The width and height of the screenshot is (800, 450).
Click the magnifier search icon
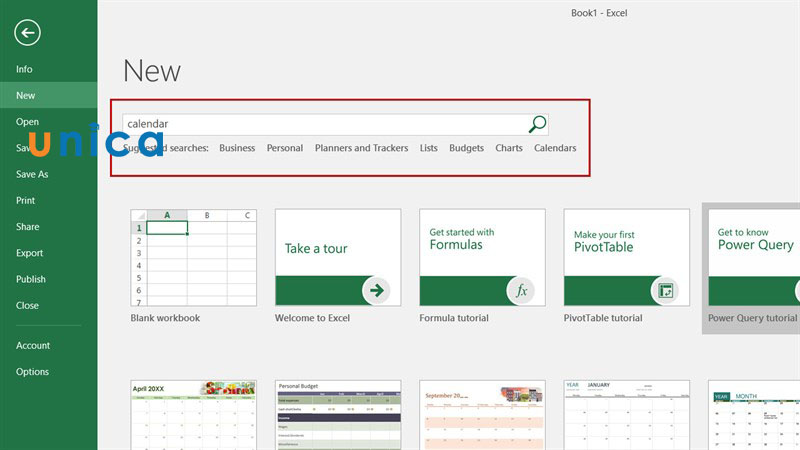[x=537, y=123]
